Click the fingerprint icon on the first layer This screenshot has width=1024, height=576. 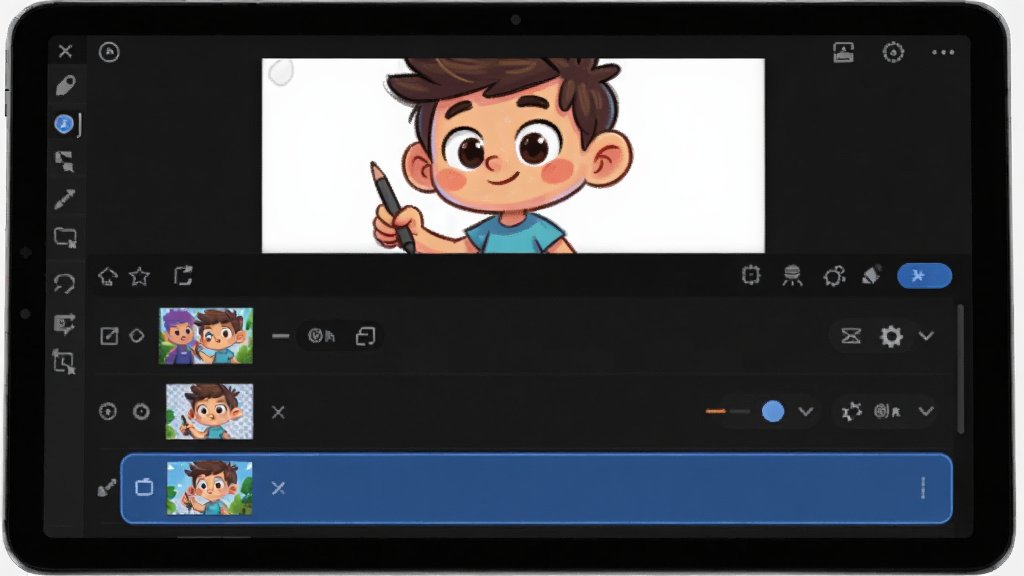click(x=321, y=336)
